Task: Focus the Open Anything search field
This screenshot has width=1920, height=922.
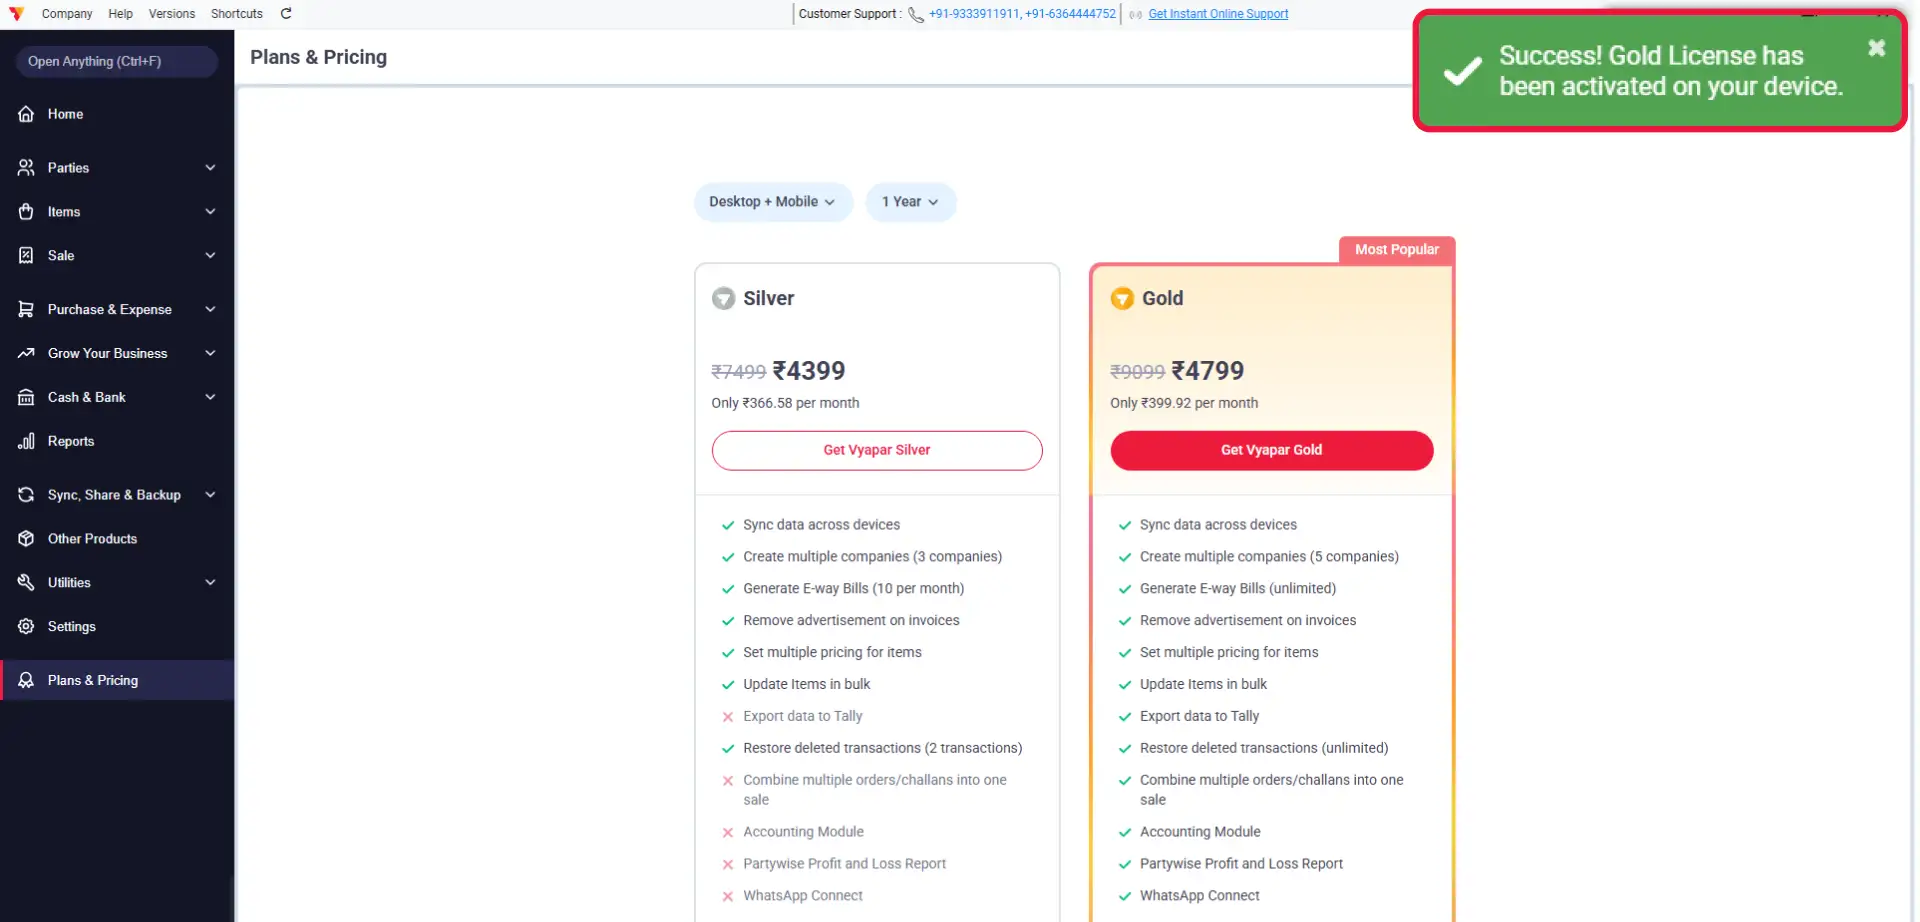Action: 117,61
